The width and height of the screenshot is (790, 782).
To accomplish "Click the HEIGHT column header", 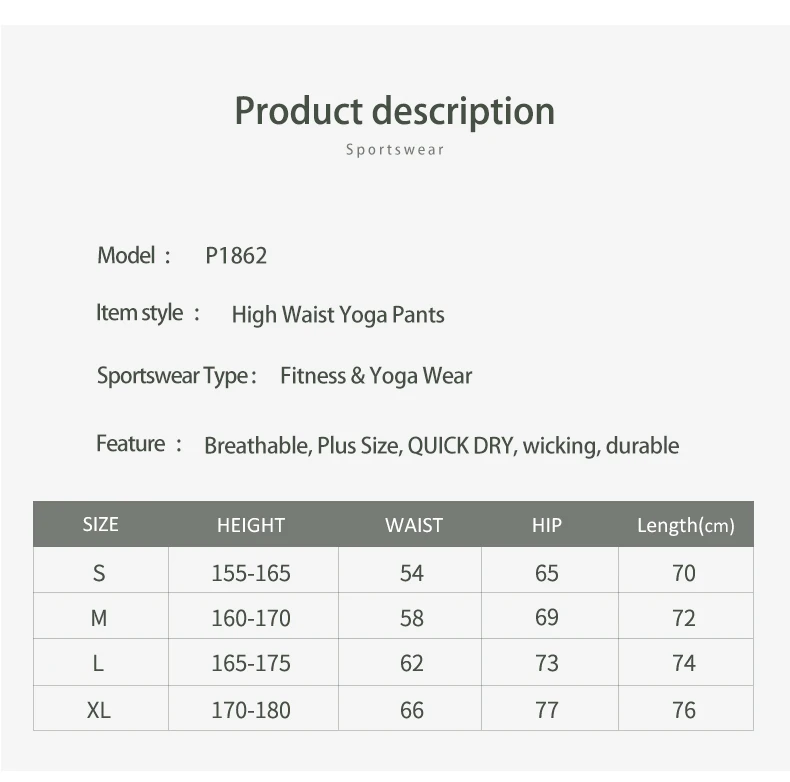I will [251, 525].
